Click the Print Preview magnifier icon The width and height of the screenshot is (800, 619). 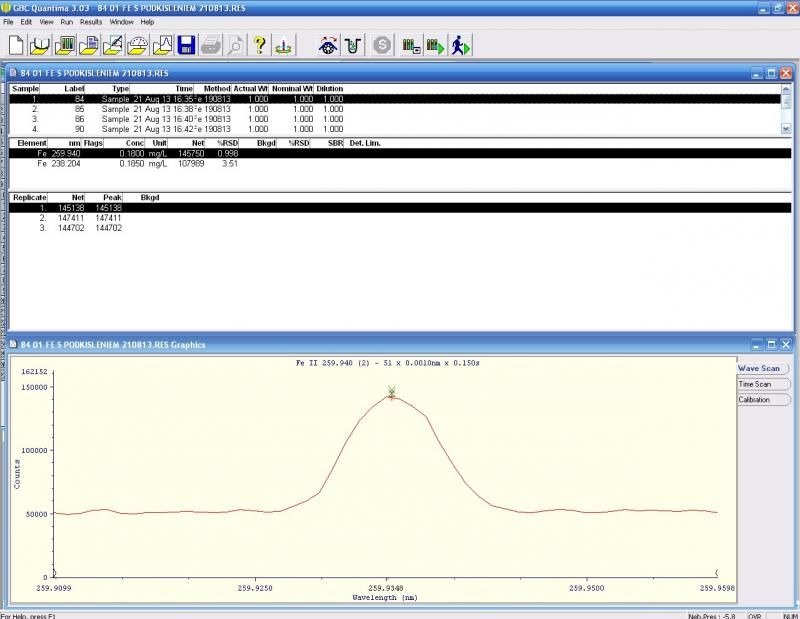pos(235,45)
